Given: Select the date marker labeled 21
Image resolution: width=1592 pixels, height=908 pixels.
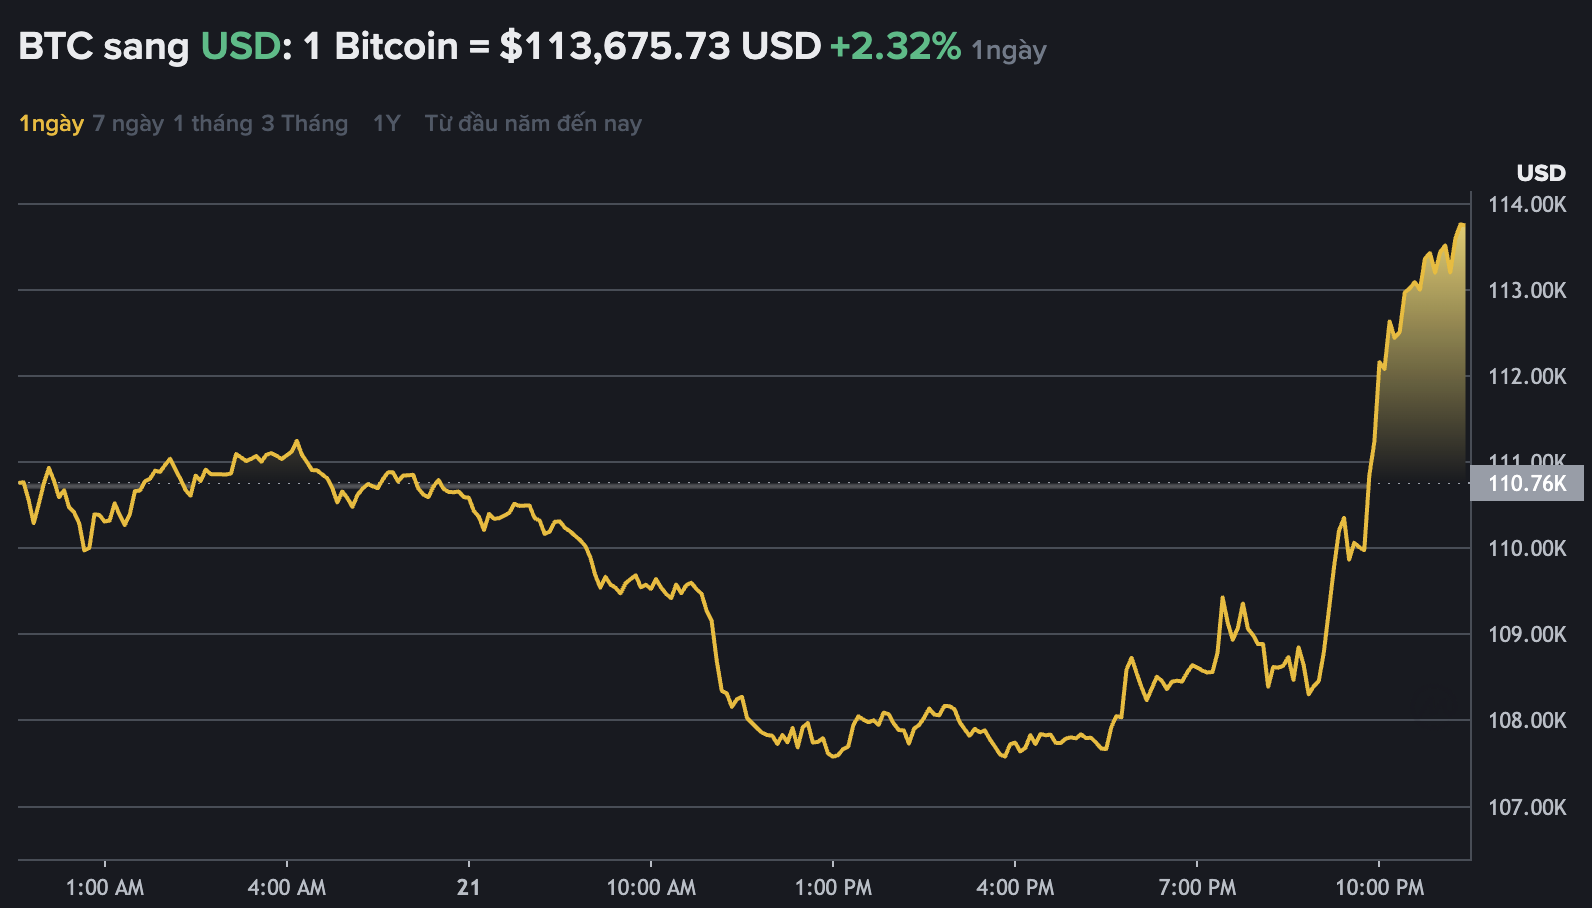Looking at the screenshot, I should 468,887.
